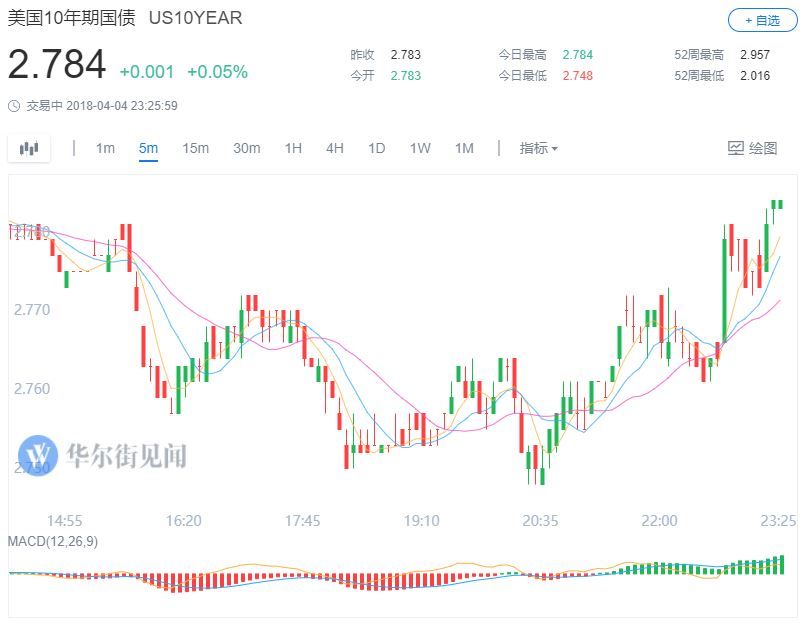This screenshot has width=805, height=631.
Task: Select the 15m interval
Action: (x=196, y=147)
